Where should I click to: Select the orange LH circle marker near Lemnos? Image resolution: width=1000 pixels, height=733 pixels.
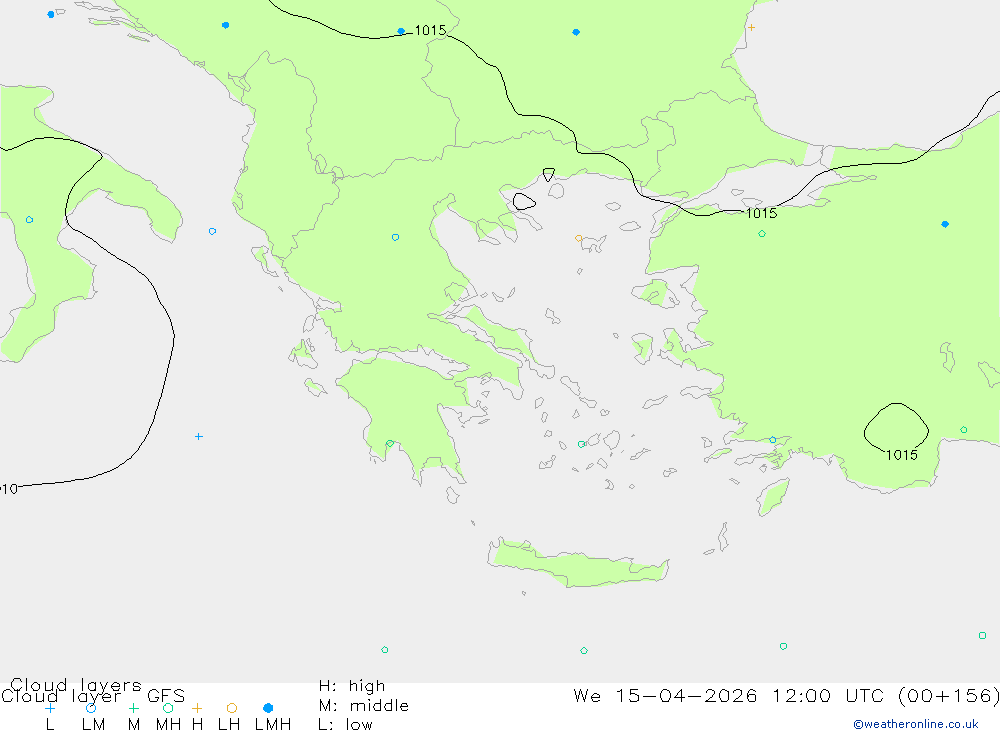tap(578, 239)
